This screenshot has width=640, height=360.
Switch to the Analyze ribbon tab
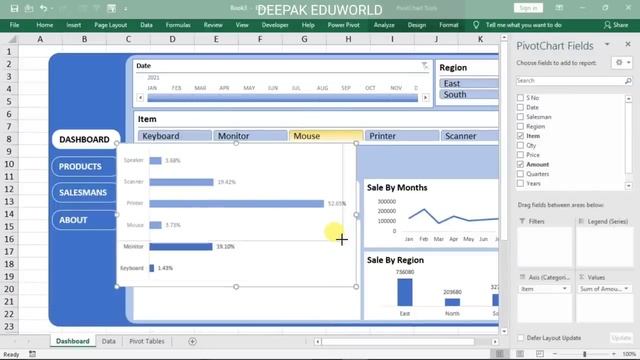point(384,25)
